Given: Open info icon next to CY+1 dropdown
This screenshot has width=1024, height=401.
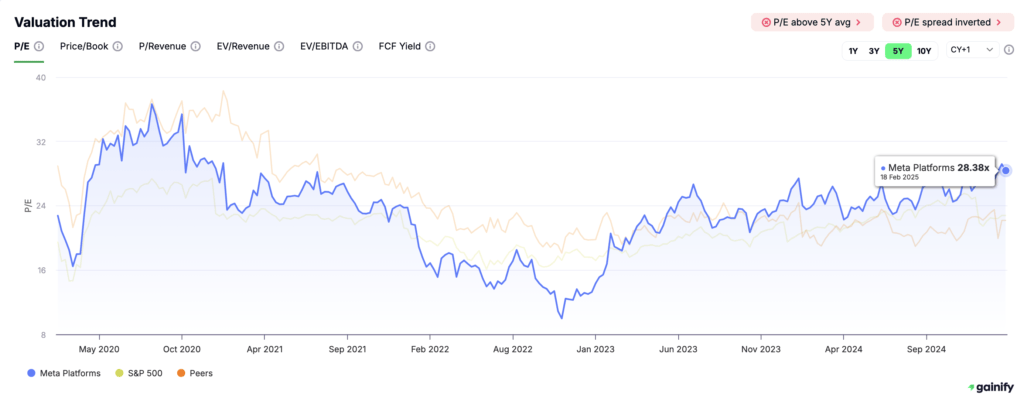Looking at the screenshot, I should (x=1009, y=50).
